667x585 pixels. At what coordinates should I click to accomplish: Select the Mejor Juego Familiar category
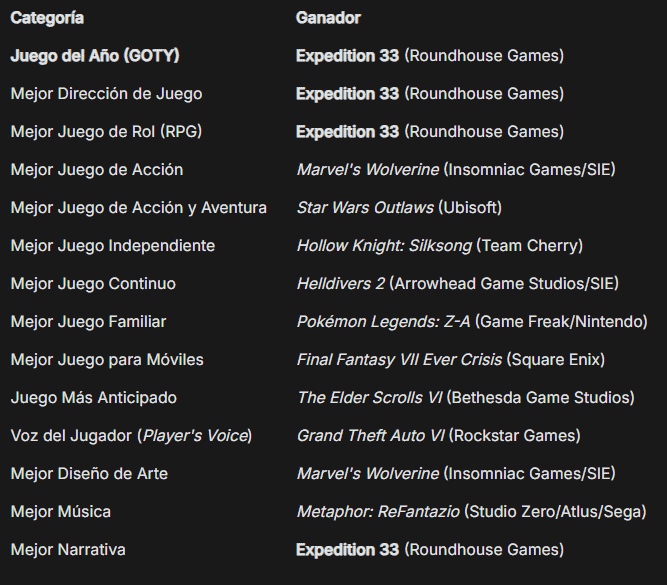[88, 322]
